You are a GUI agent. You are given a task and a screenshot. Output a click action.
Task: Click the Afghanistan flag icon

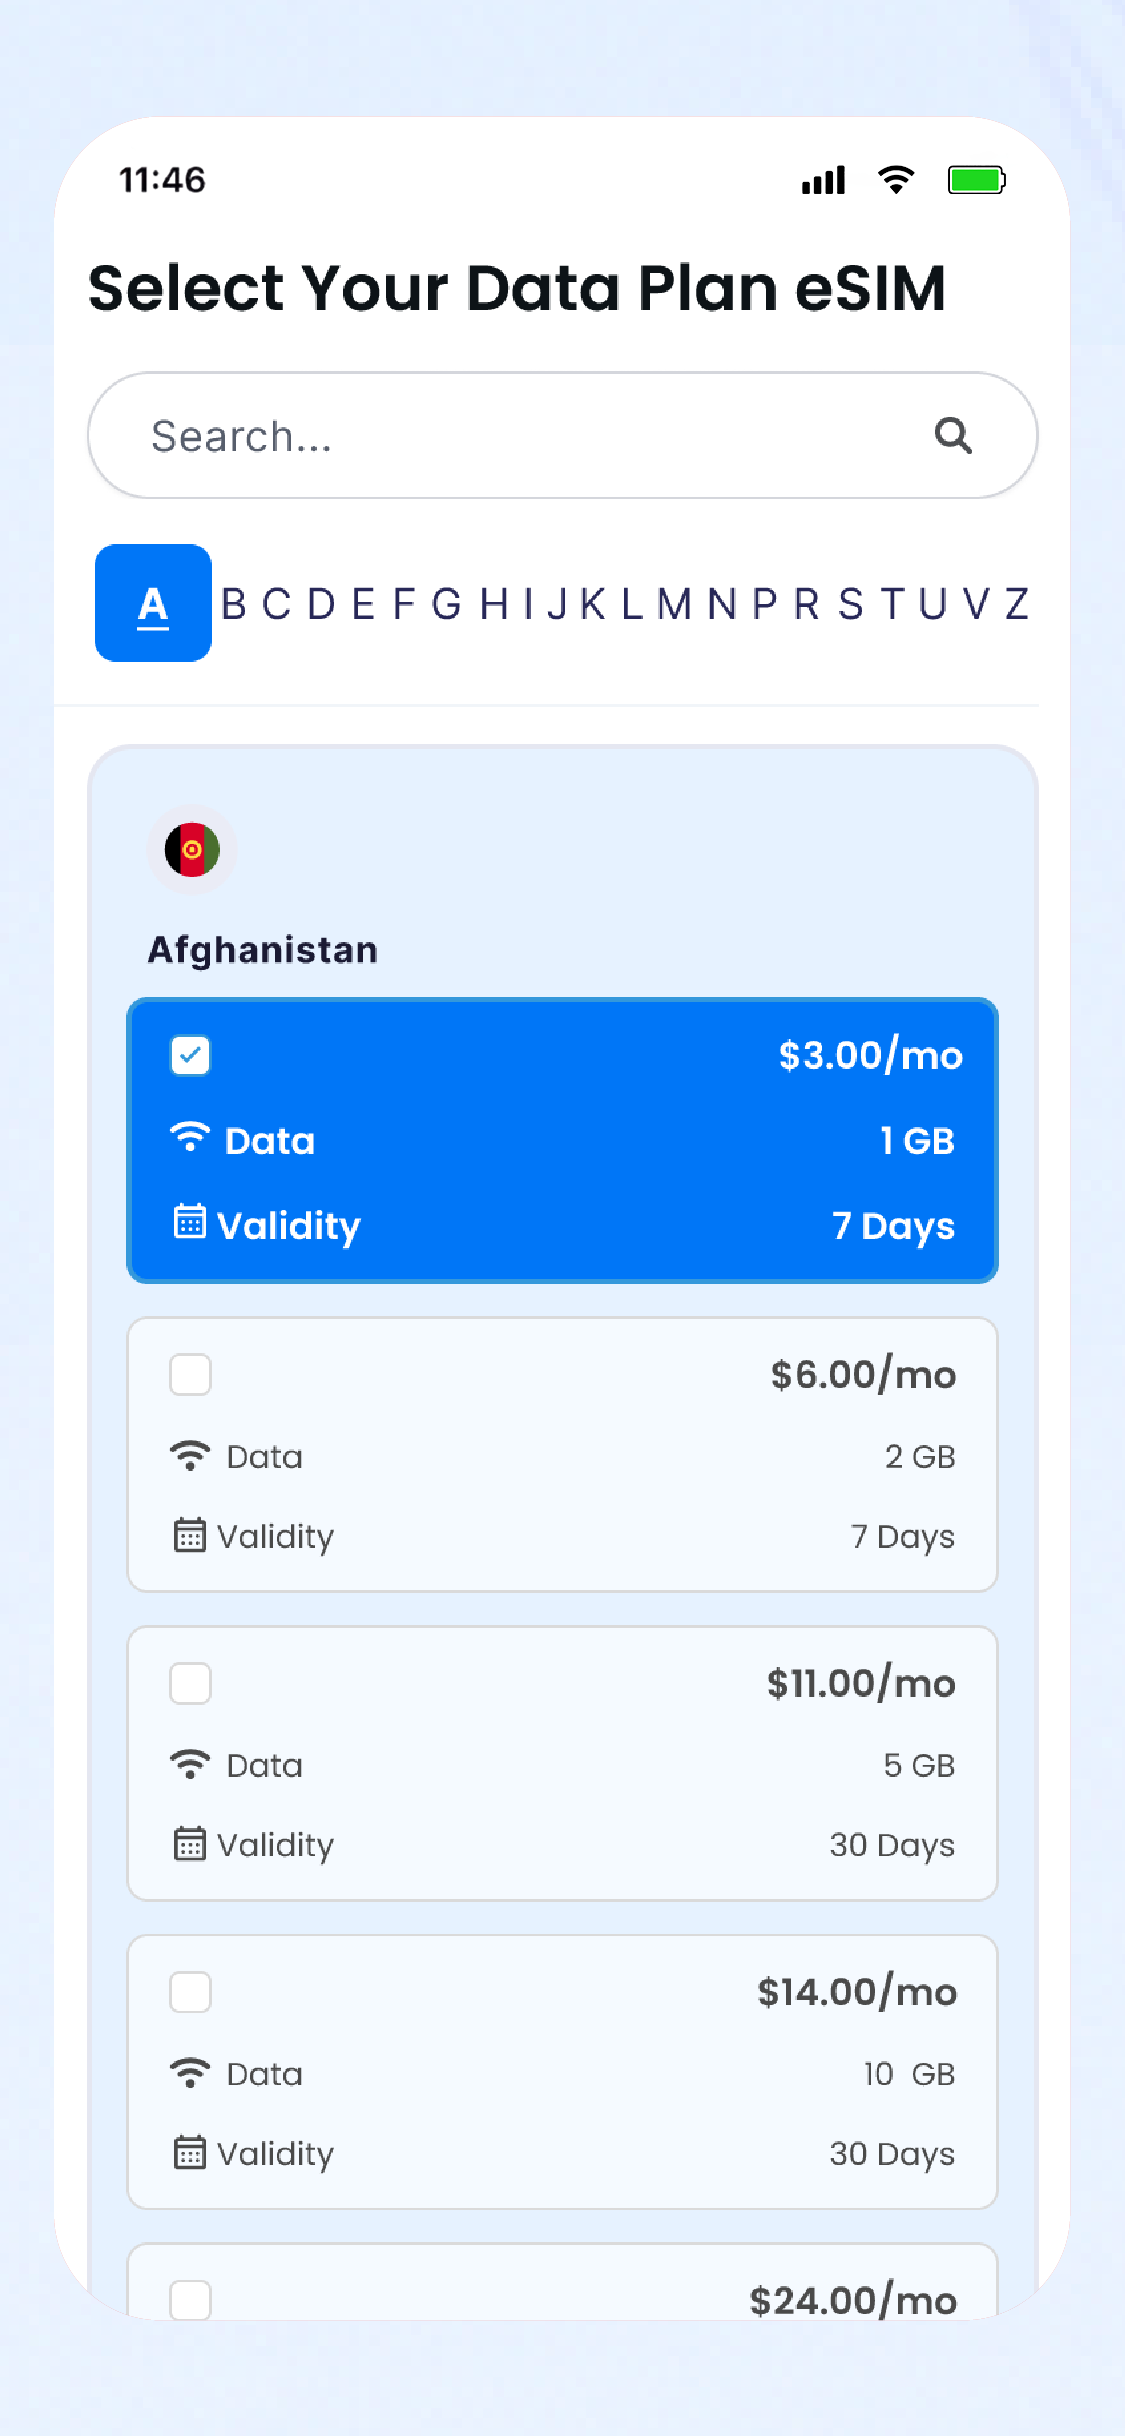[x=192, y=850]
